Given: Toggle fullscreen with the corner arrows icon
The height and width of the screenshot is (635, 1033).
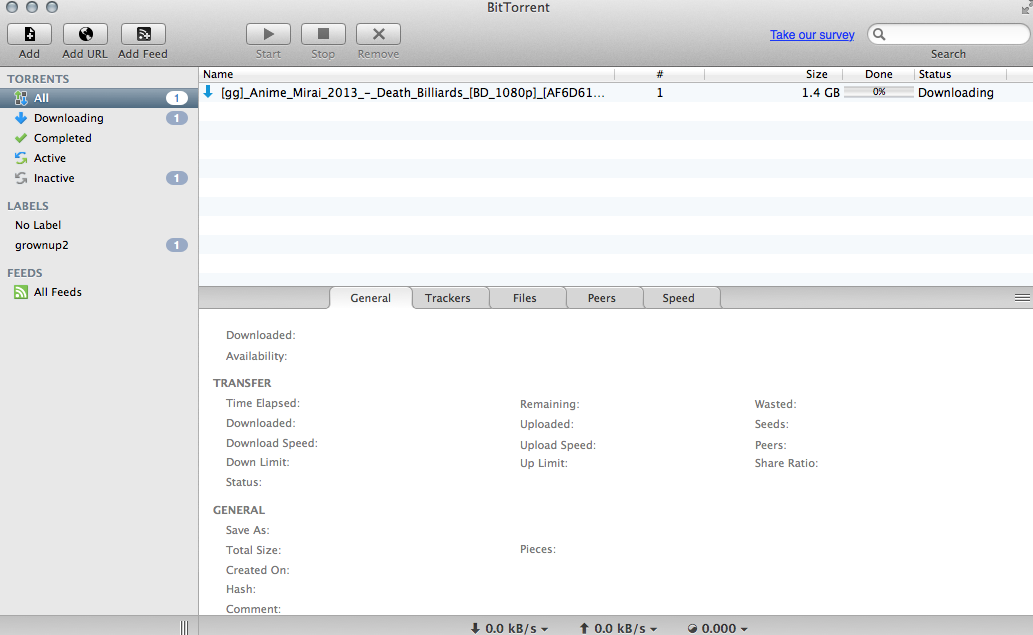Looking at the screenshot, I should [x=1026, y=7].
